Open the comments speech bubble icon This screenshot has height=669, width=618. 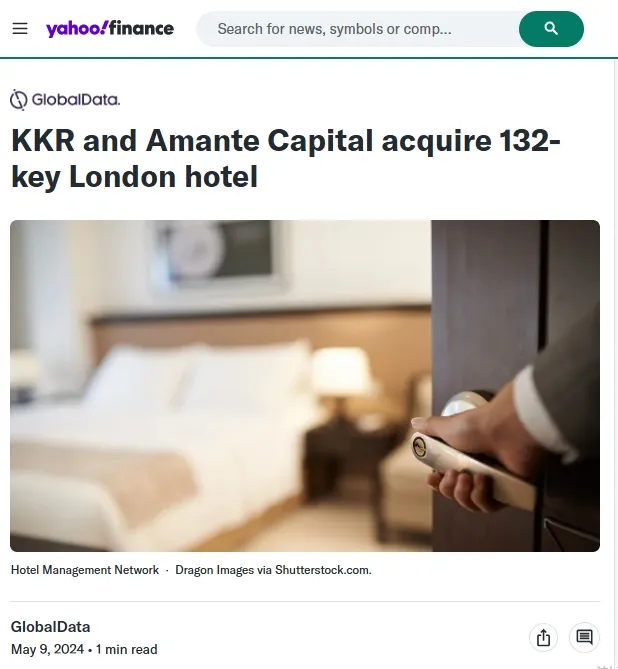point(584,637)
